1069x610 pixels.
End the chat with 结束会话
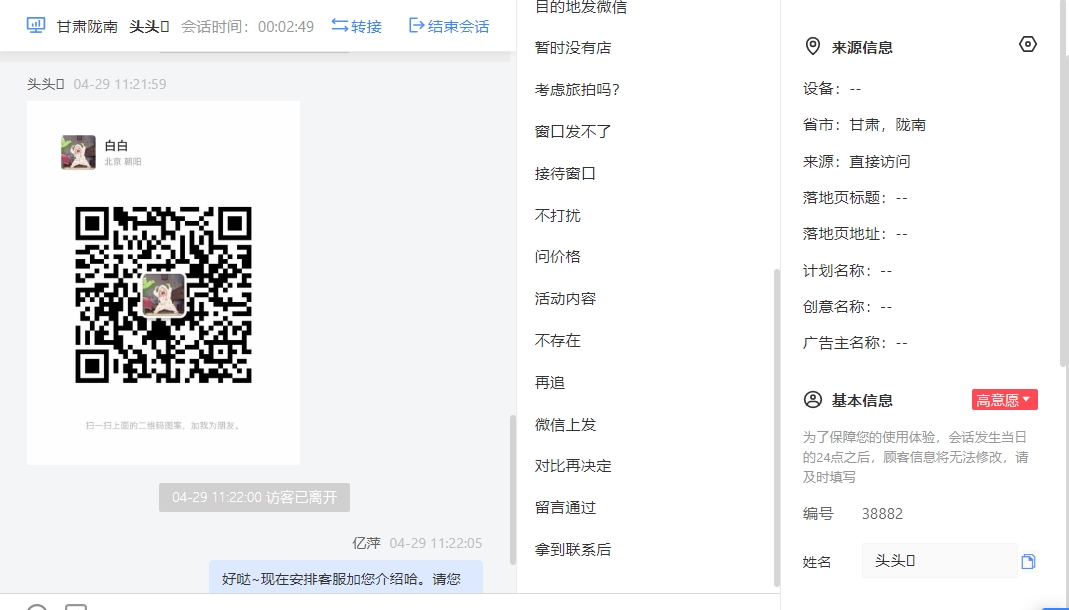(449, 26)
